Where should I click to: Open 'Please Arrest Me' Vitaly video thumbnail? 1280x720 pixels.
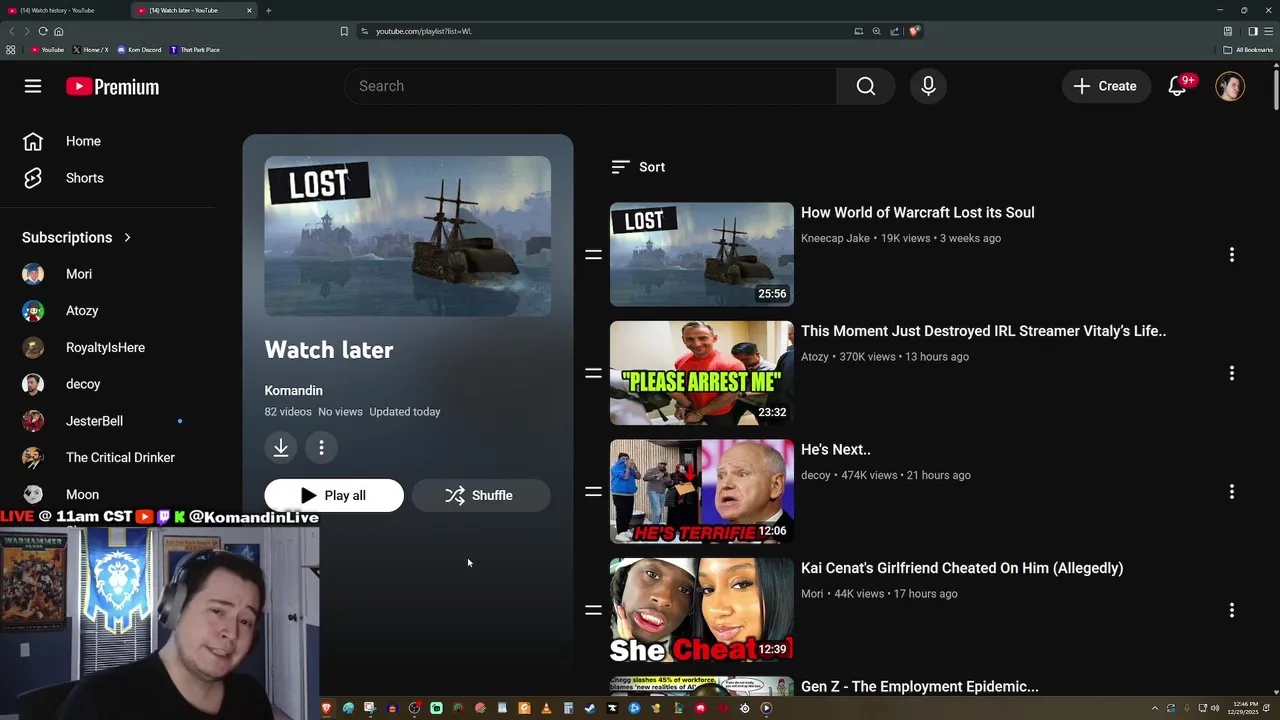702,373
